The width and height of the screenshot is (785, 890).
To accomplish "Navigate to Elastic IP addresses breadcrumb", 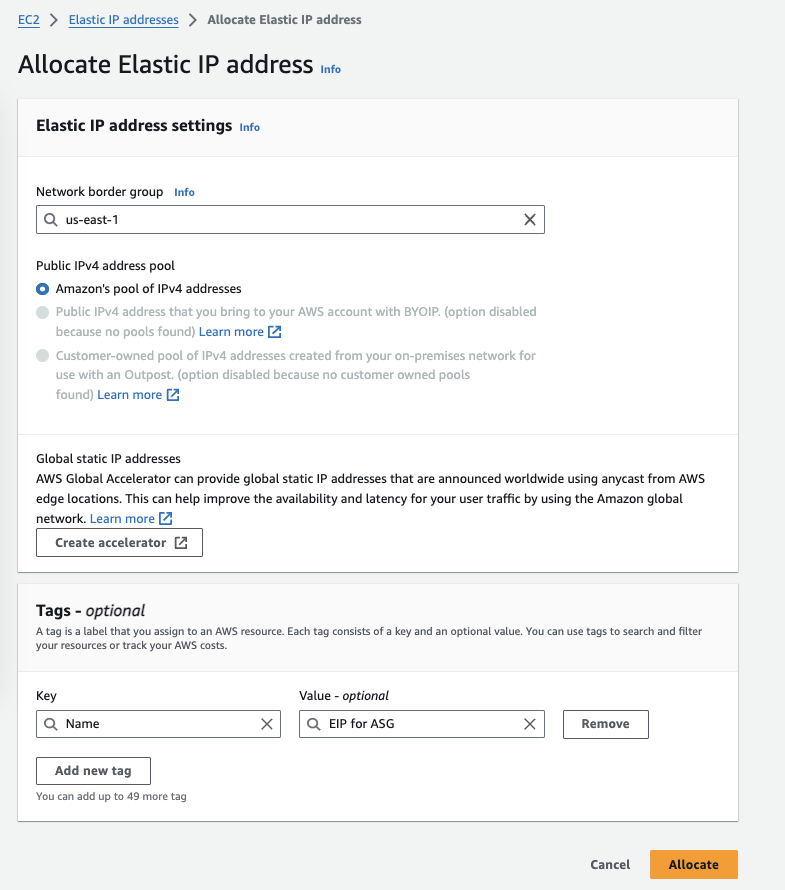I will coord(123,20).
